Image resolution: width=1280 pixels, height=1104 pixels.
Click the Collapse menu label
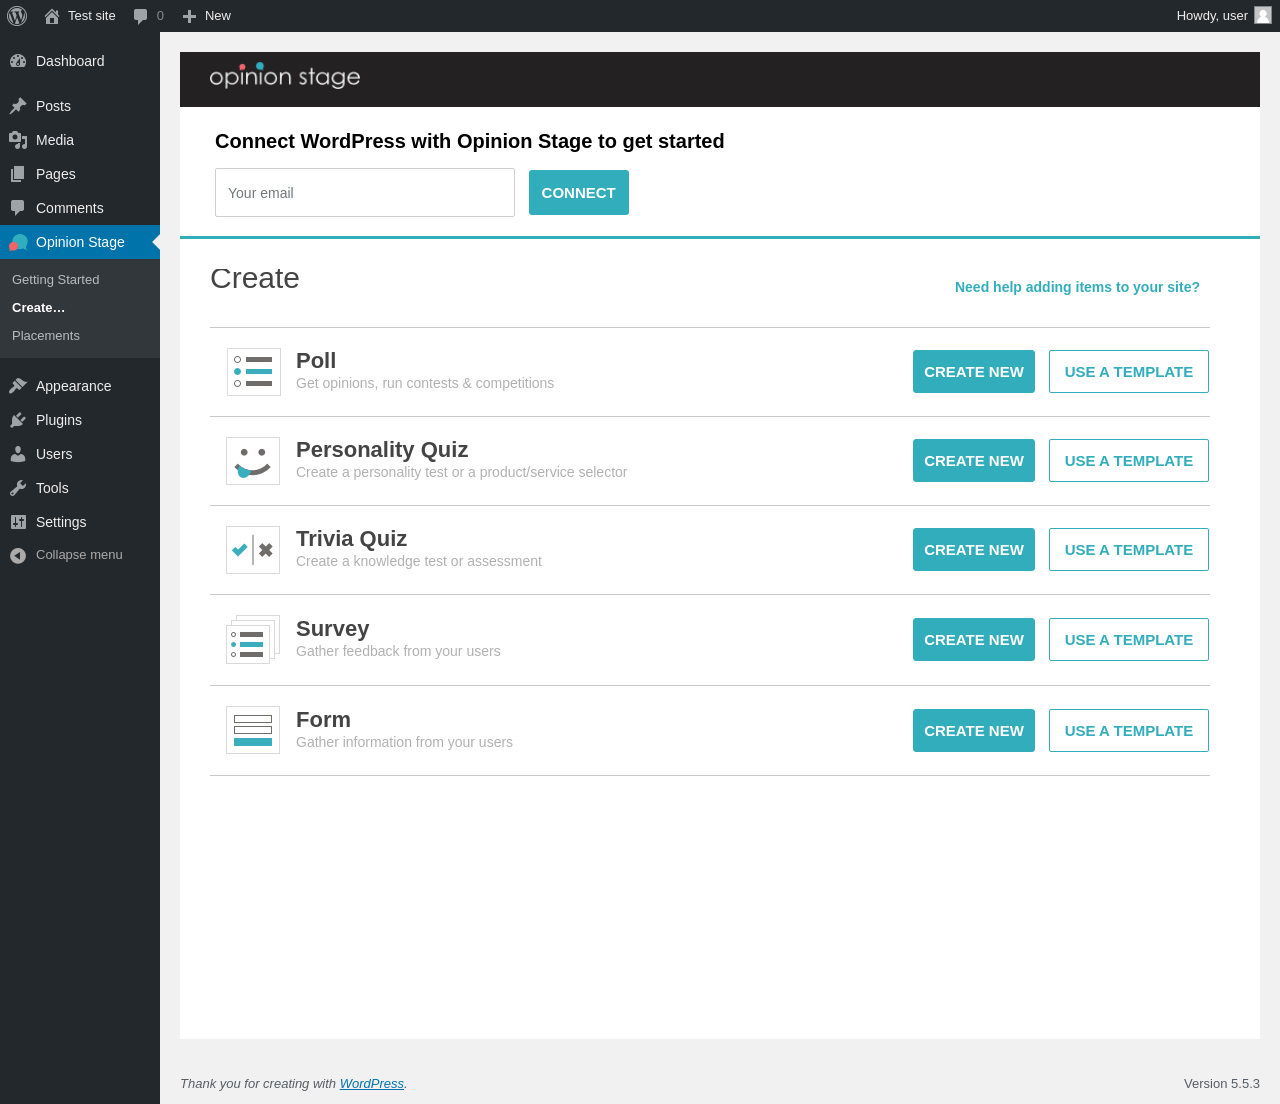click(x=79, y=555)
